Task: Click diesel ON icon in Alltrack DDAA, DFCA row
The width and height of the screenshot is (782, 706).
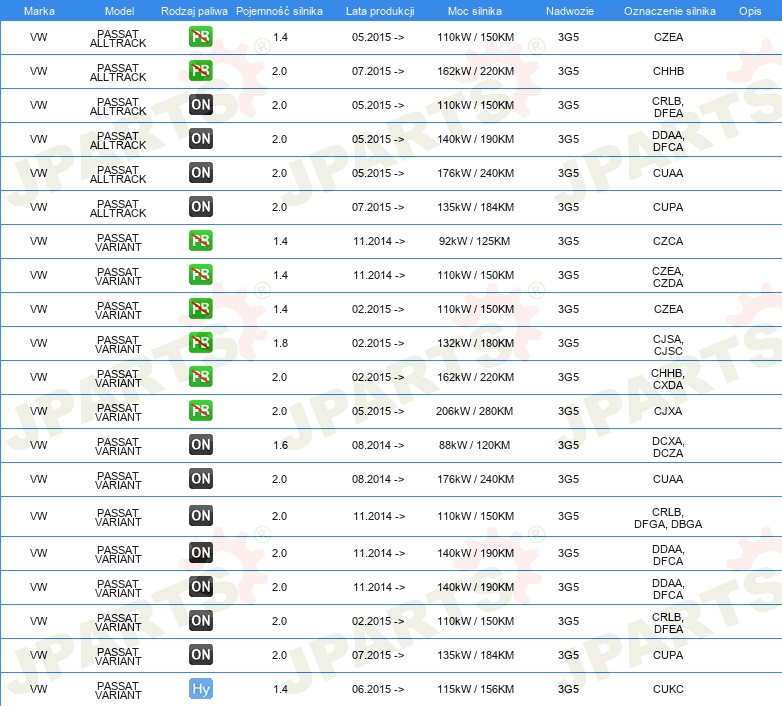Action: [200, 139]
